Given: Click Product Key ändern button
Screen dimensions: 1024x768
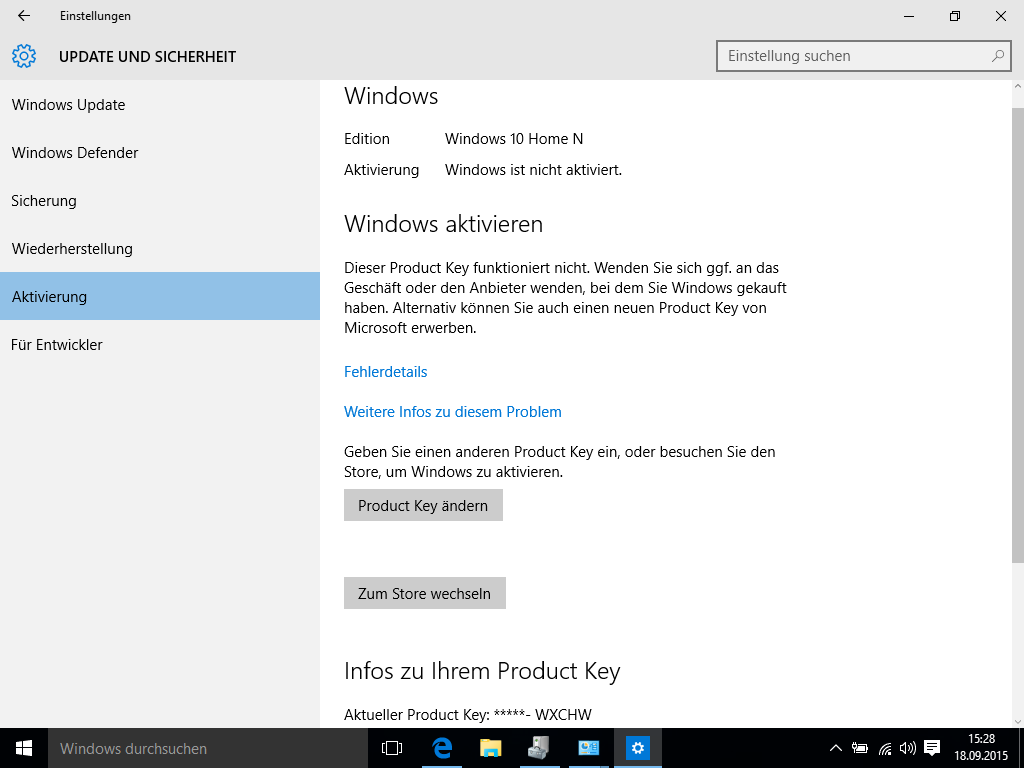Looking at the screenshot, I should 423,505.
